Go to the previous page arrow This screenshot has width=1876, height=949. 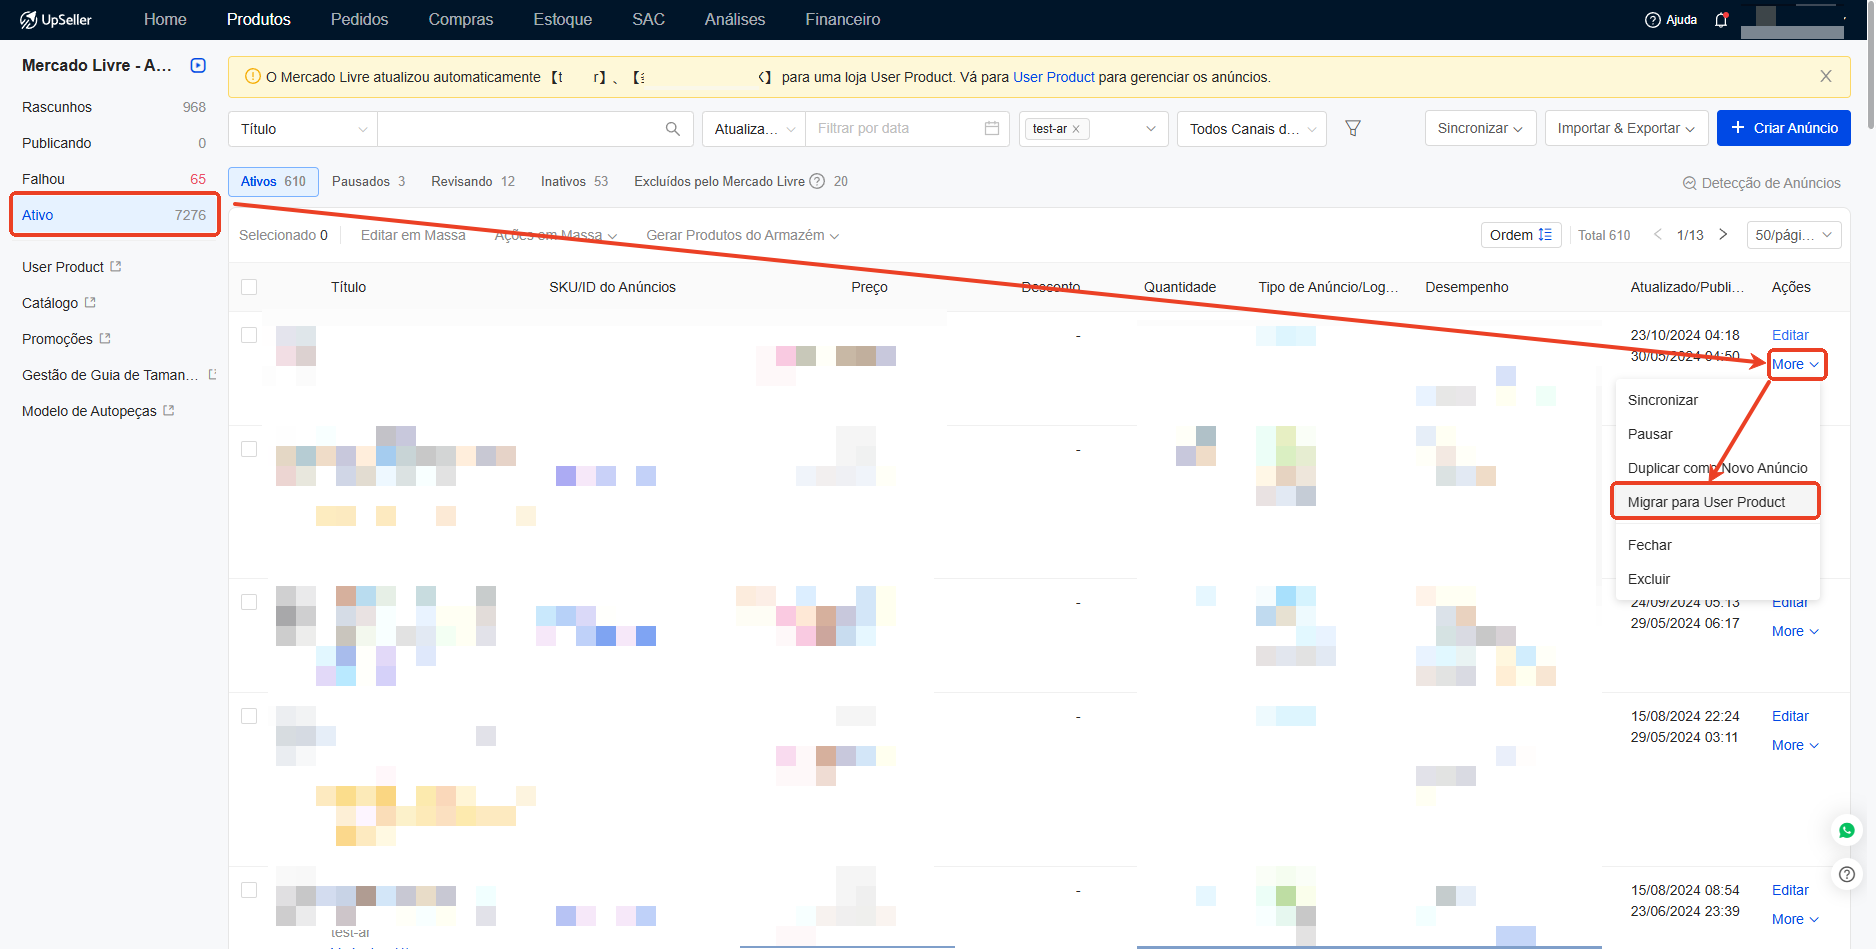(1658, 234)
